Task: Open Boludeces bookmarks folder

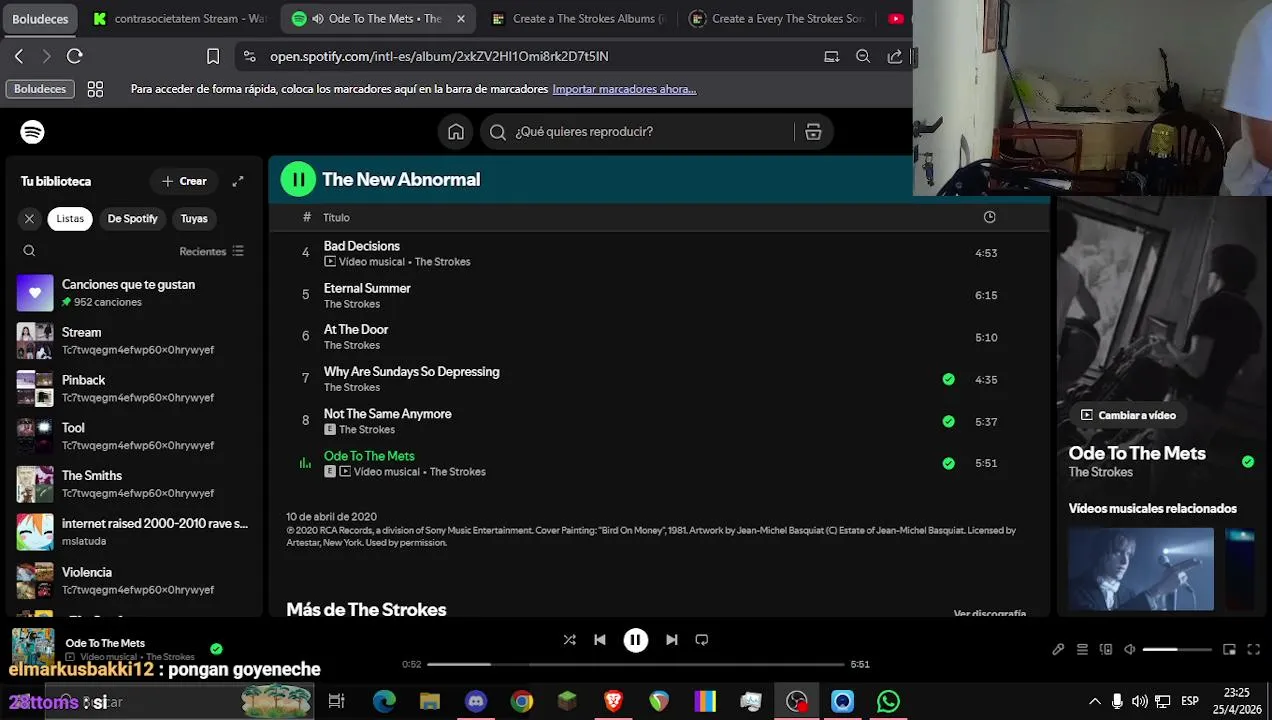Action: [x=40, y=89]
